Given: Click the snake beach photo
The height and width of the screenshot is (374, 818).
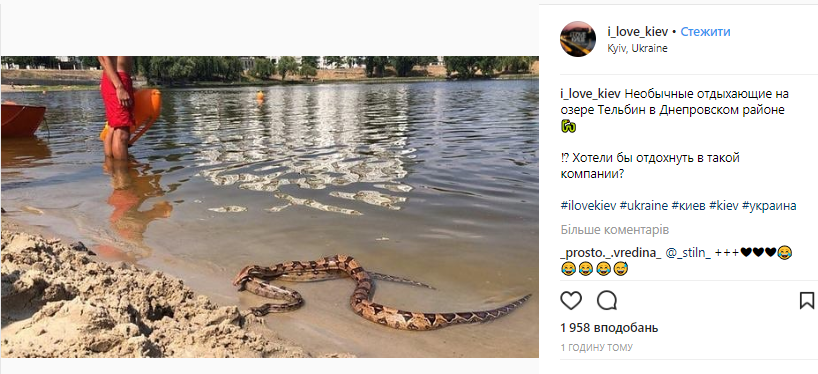Looking at the screenshot, I should tap(270, 207).
